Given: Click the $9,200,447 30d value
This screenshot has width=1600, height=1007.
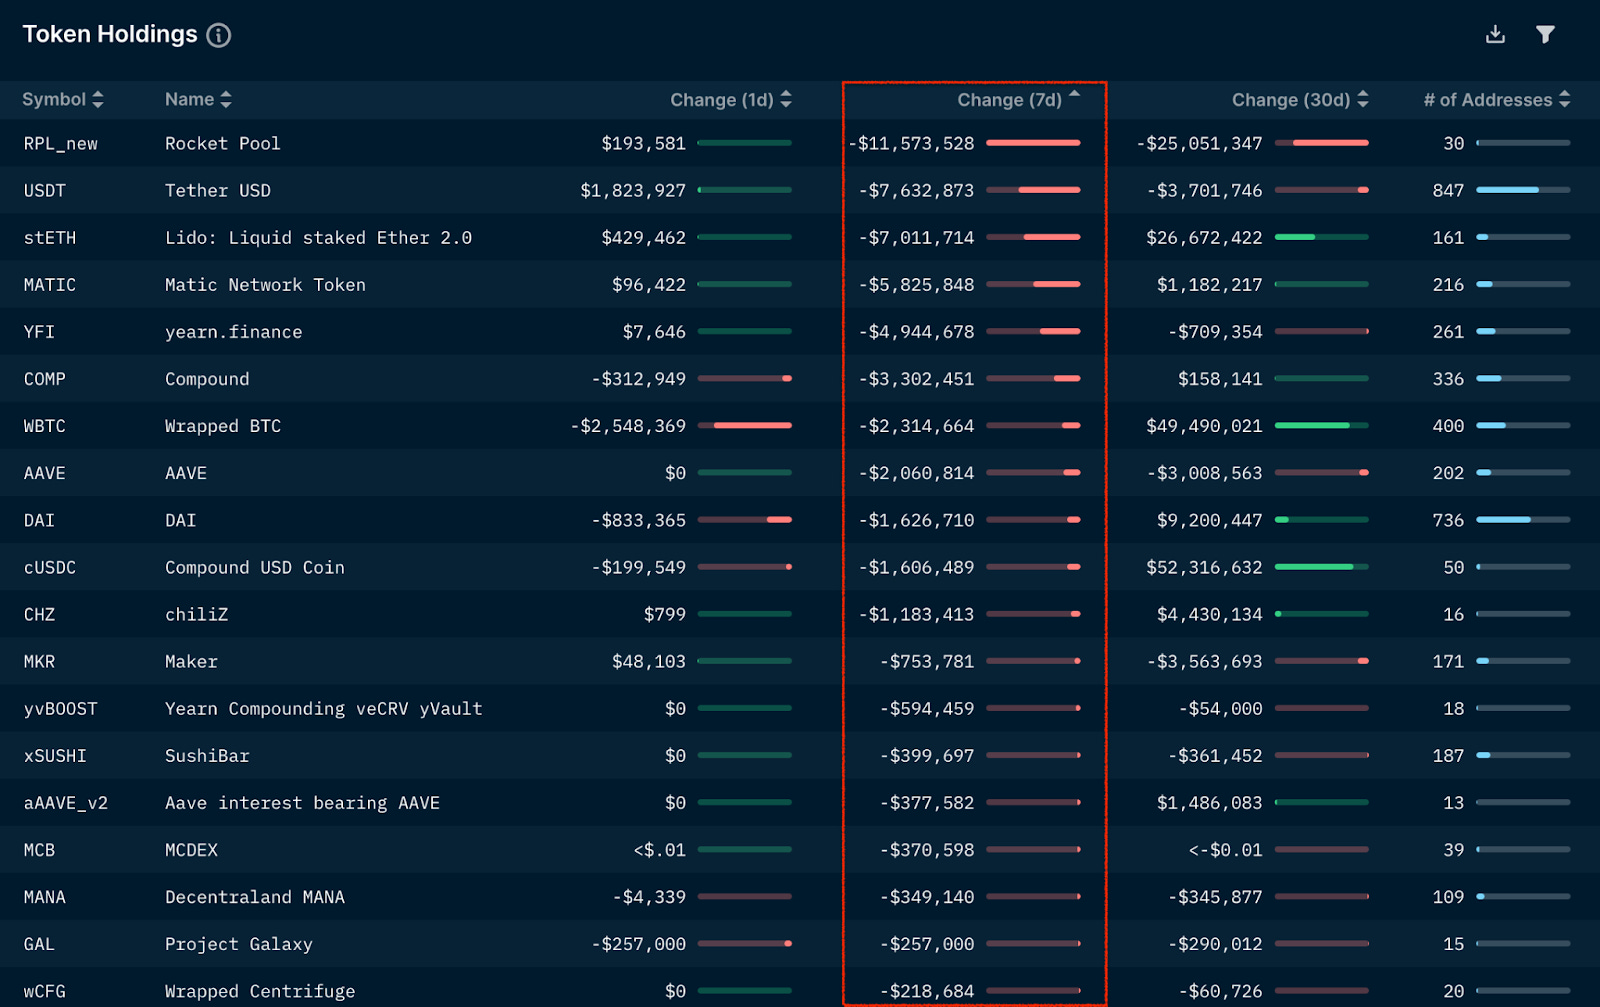Looking at the screenshot, I should (1209, 521).
